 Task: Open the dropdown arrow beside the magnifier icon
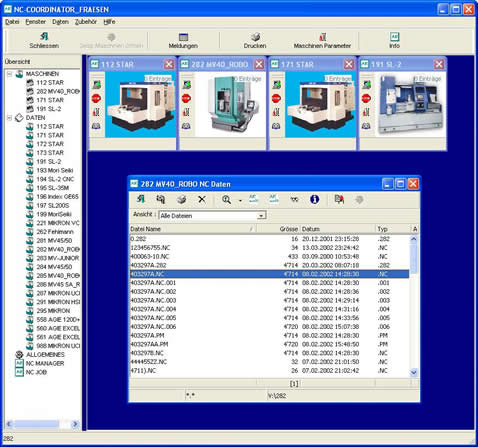240,200
